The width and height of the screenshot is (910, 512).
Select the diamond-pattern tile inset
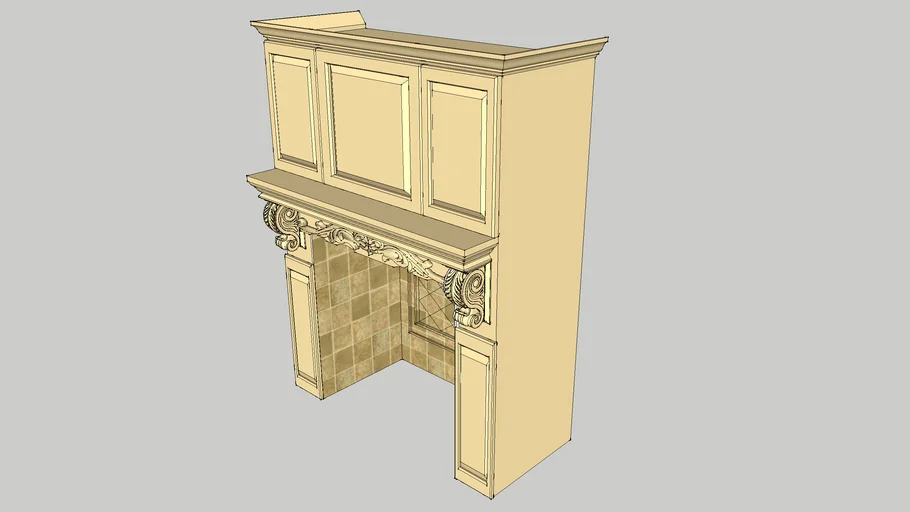pyautogui.click(x=428, y=304)
